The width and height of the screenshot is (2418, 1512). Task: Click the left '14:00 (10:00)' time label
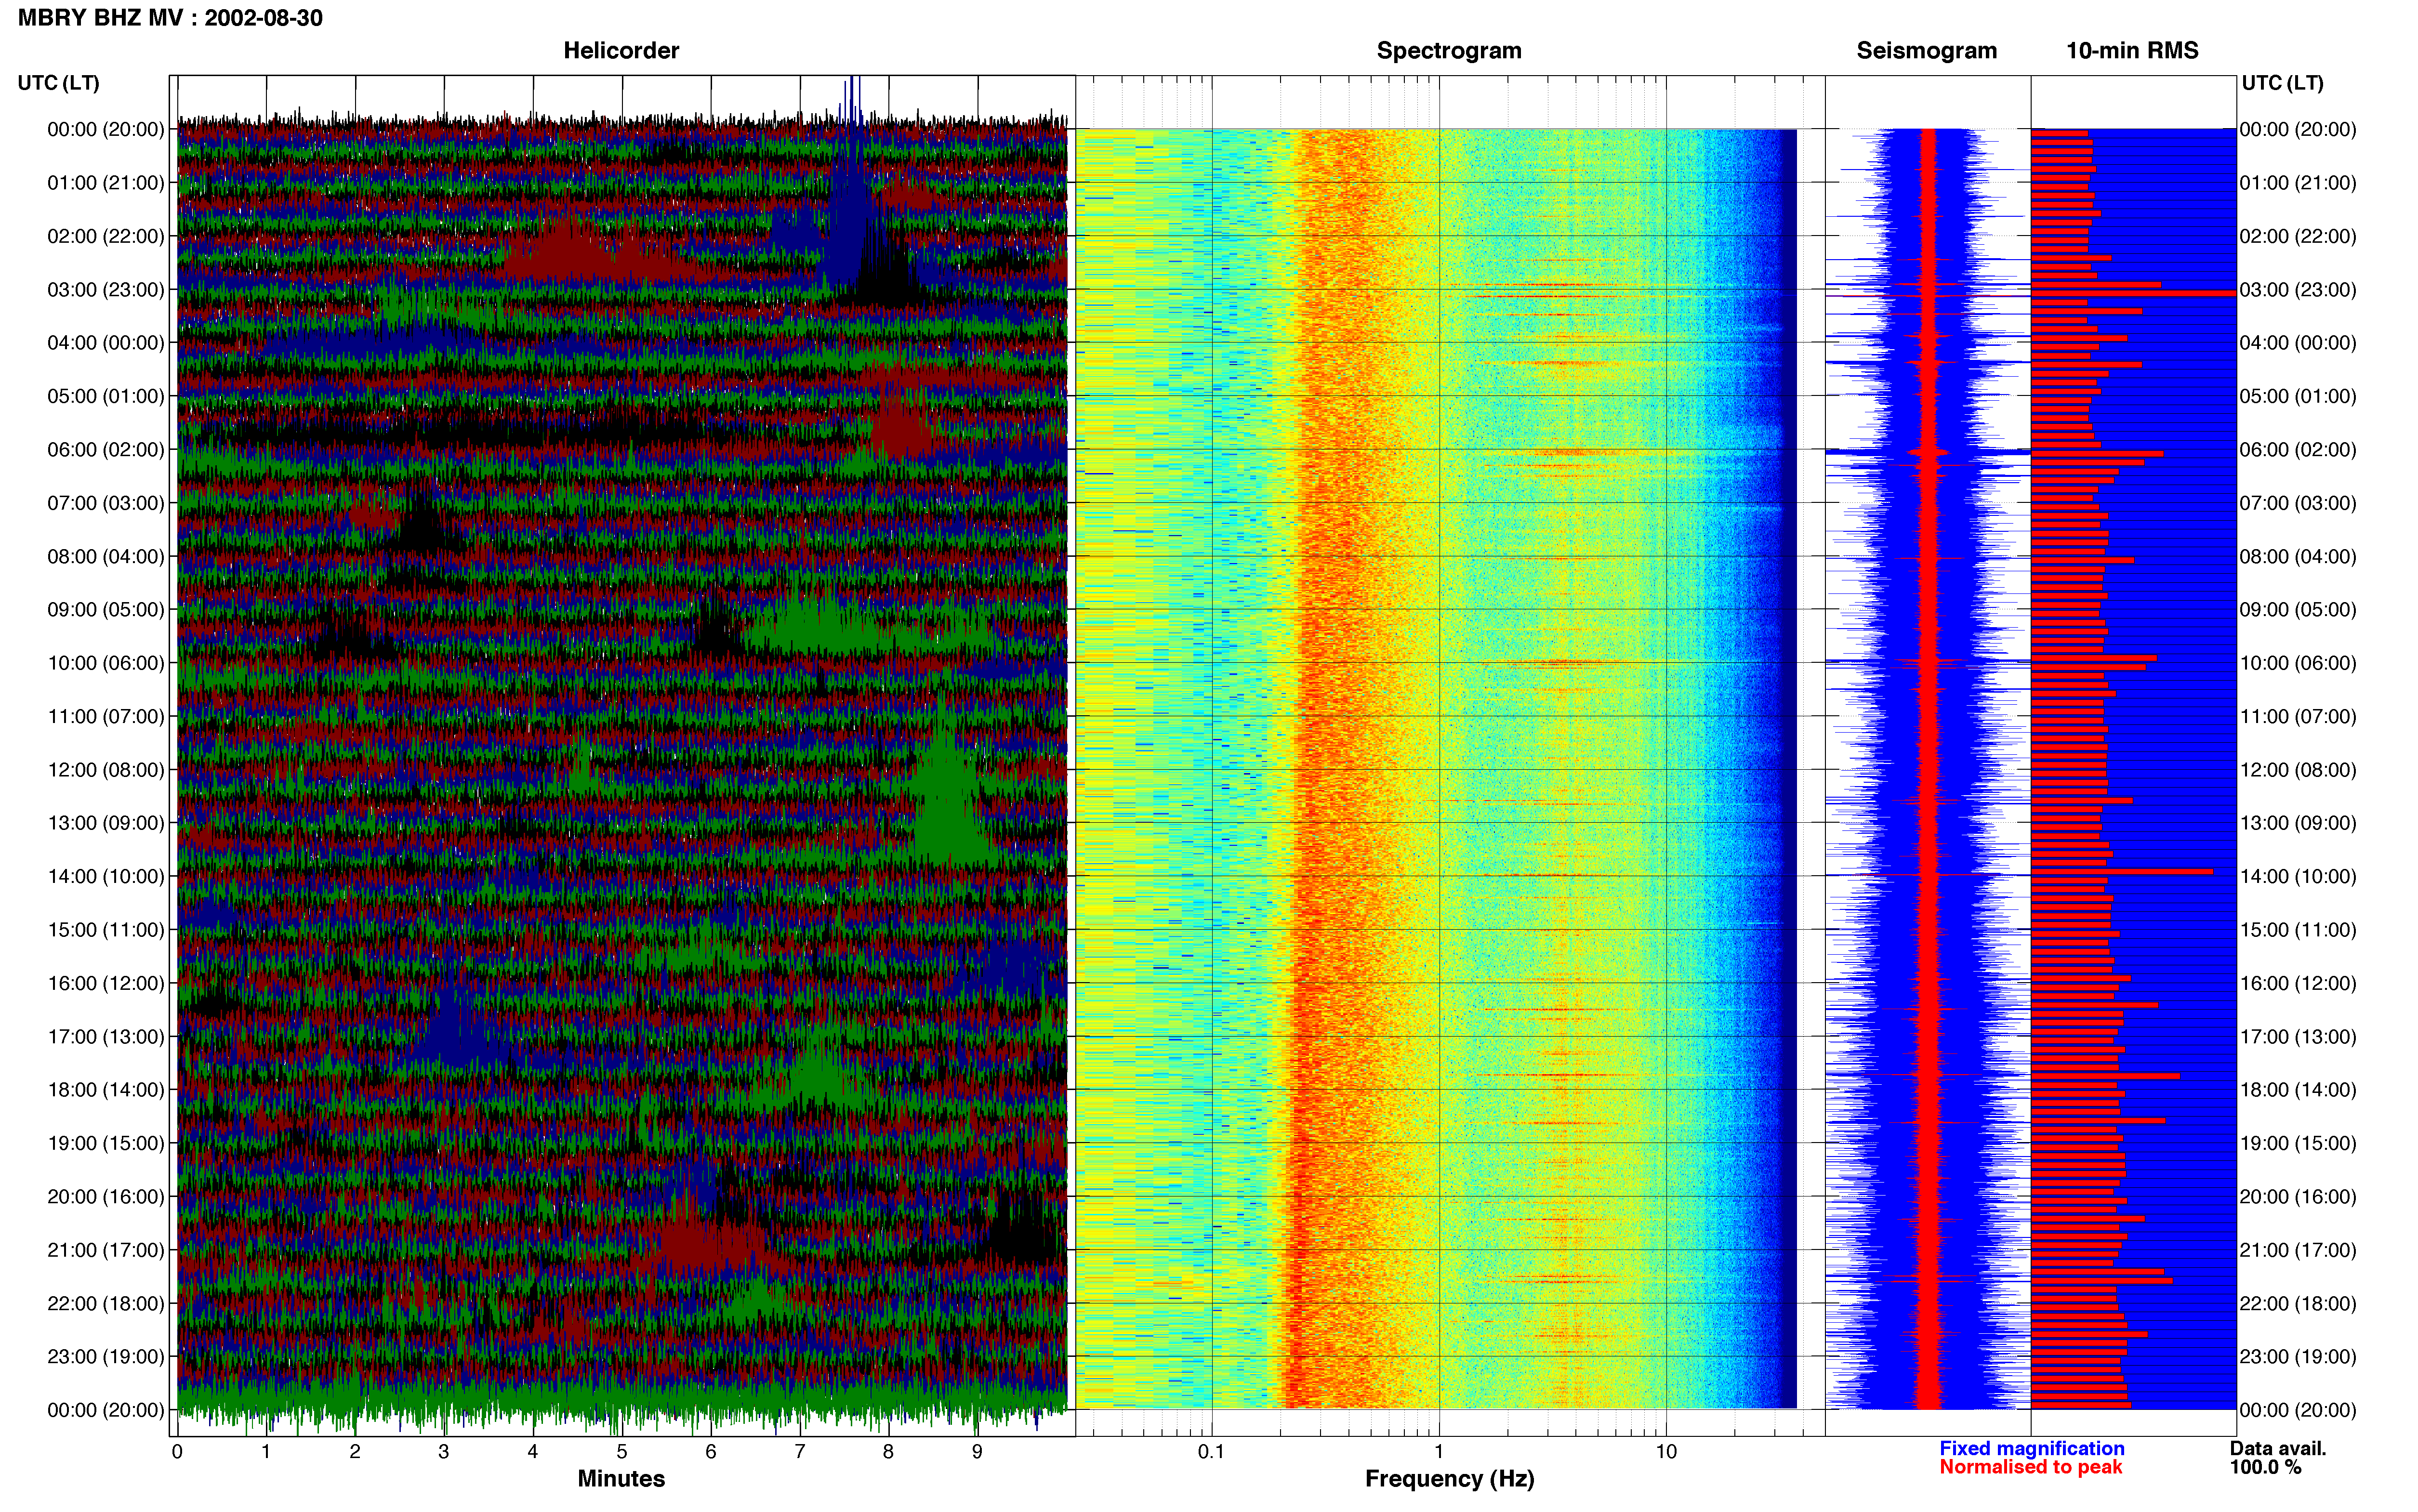tap(106, 877)
